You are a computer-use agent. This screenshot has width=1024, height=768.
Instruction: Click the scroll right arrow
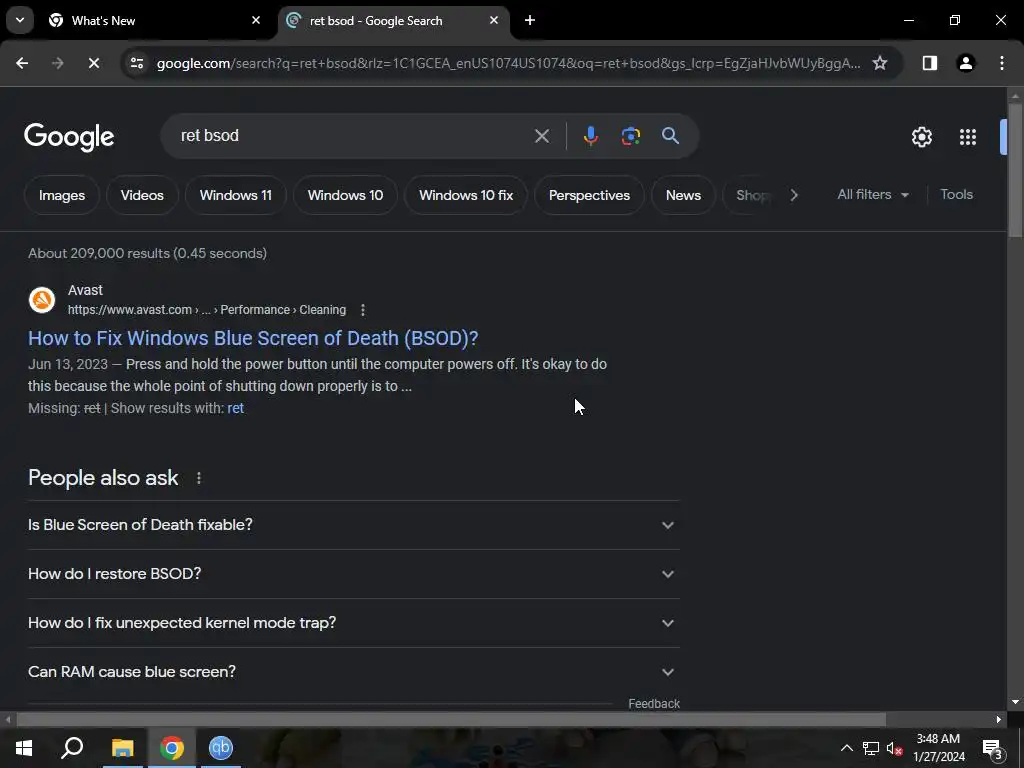point(999,720)
